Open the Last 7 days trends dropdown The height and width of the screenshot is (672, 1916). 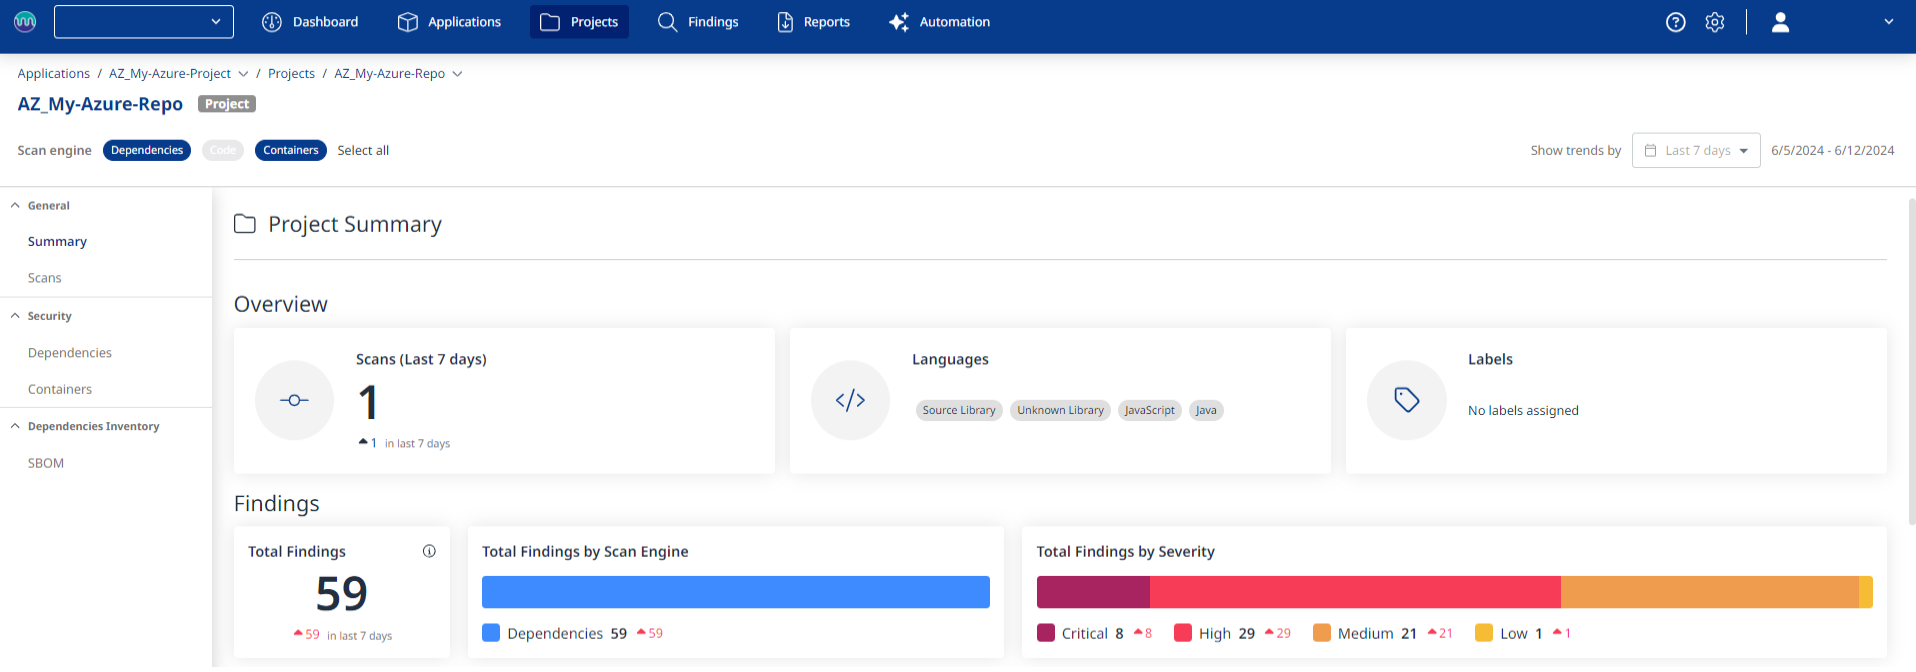tap(1696, 150)
